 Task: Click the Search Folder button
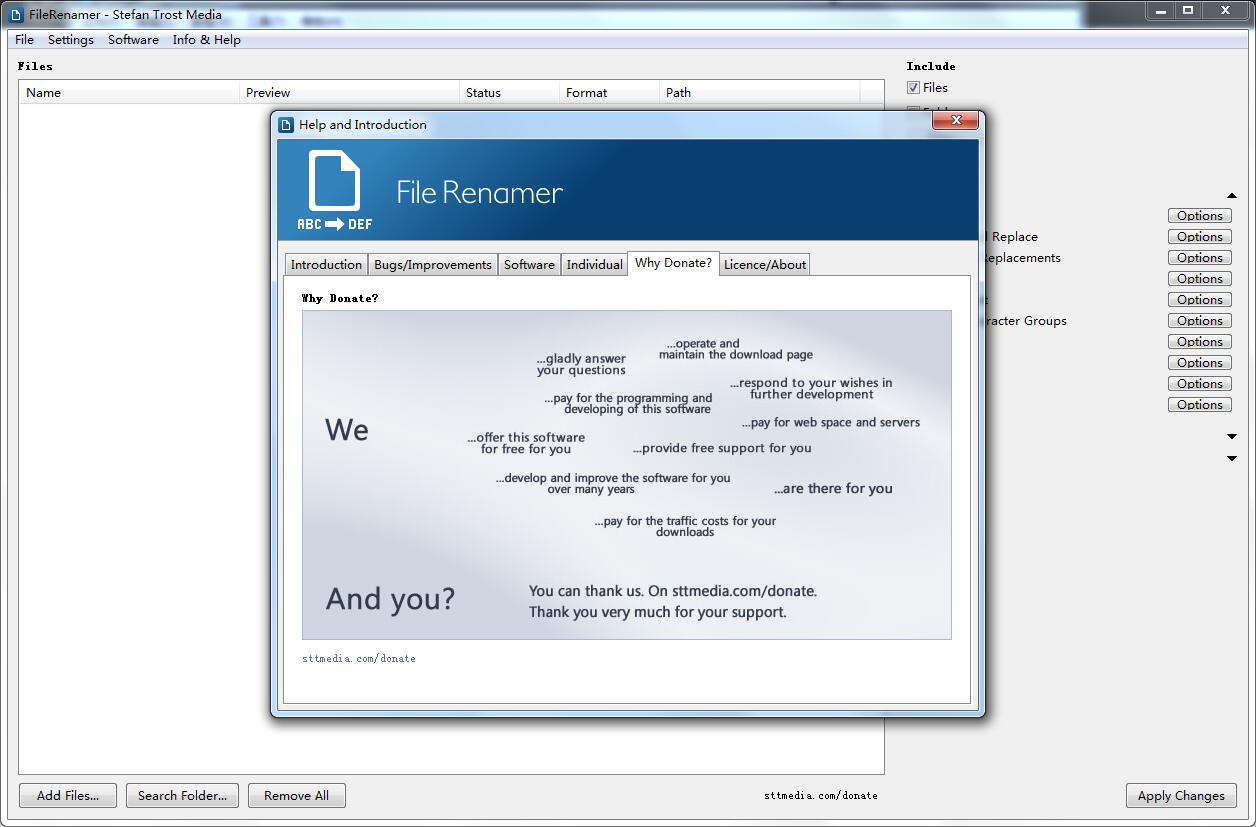182,795
